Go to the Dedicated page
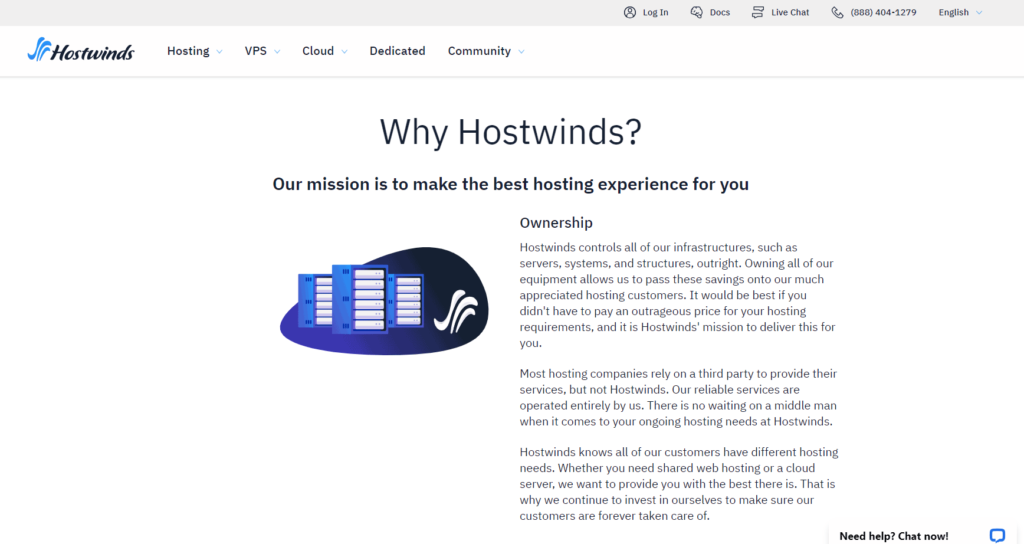The height and width of the screenshot is (544, 1024). (x=397, y=51)
